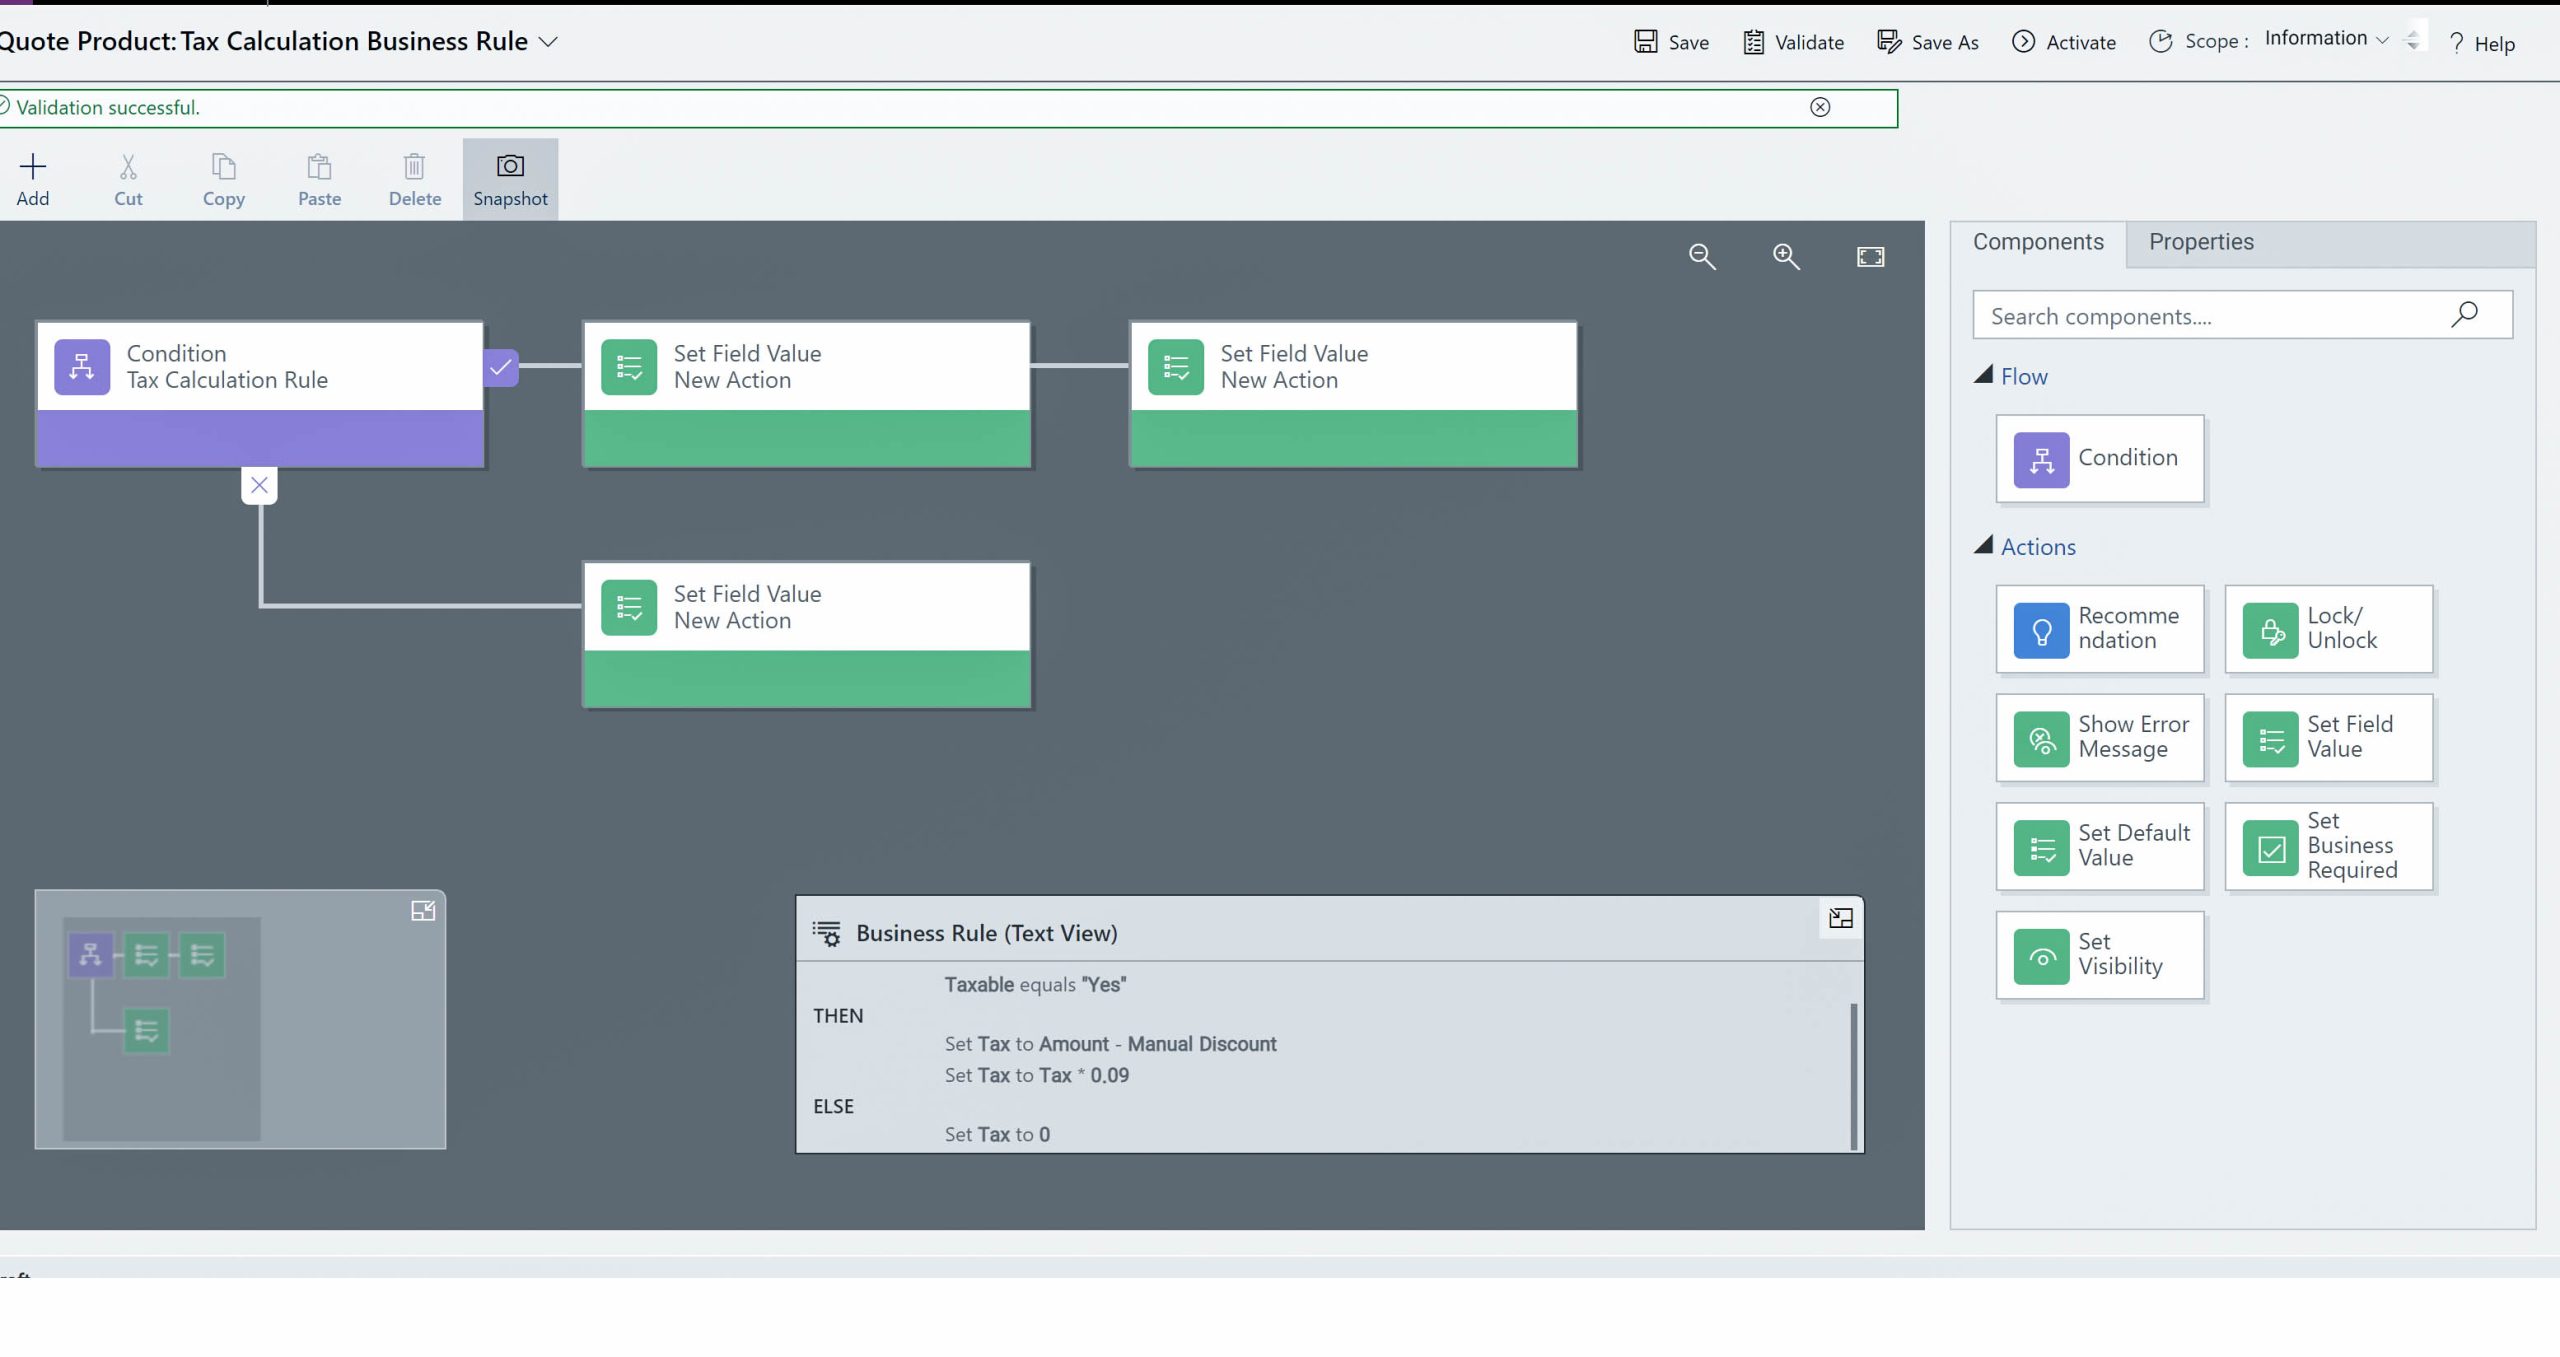Screen dimensions: 2560x1357
Task: Switch to the Properties tab
Action: point(2201,242)
